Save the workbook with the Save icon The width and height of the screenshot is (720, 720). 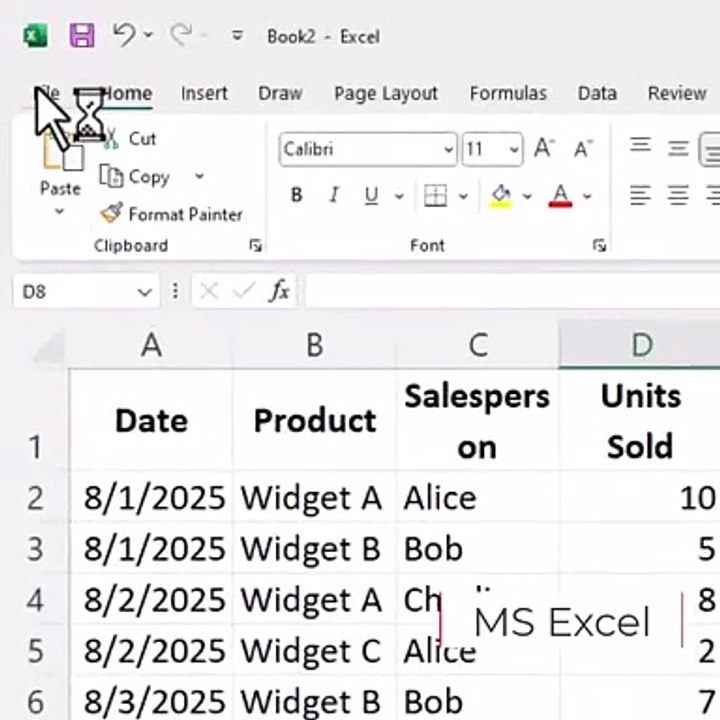coord(82,35)
